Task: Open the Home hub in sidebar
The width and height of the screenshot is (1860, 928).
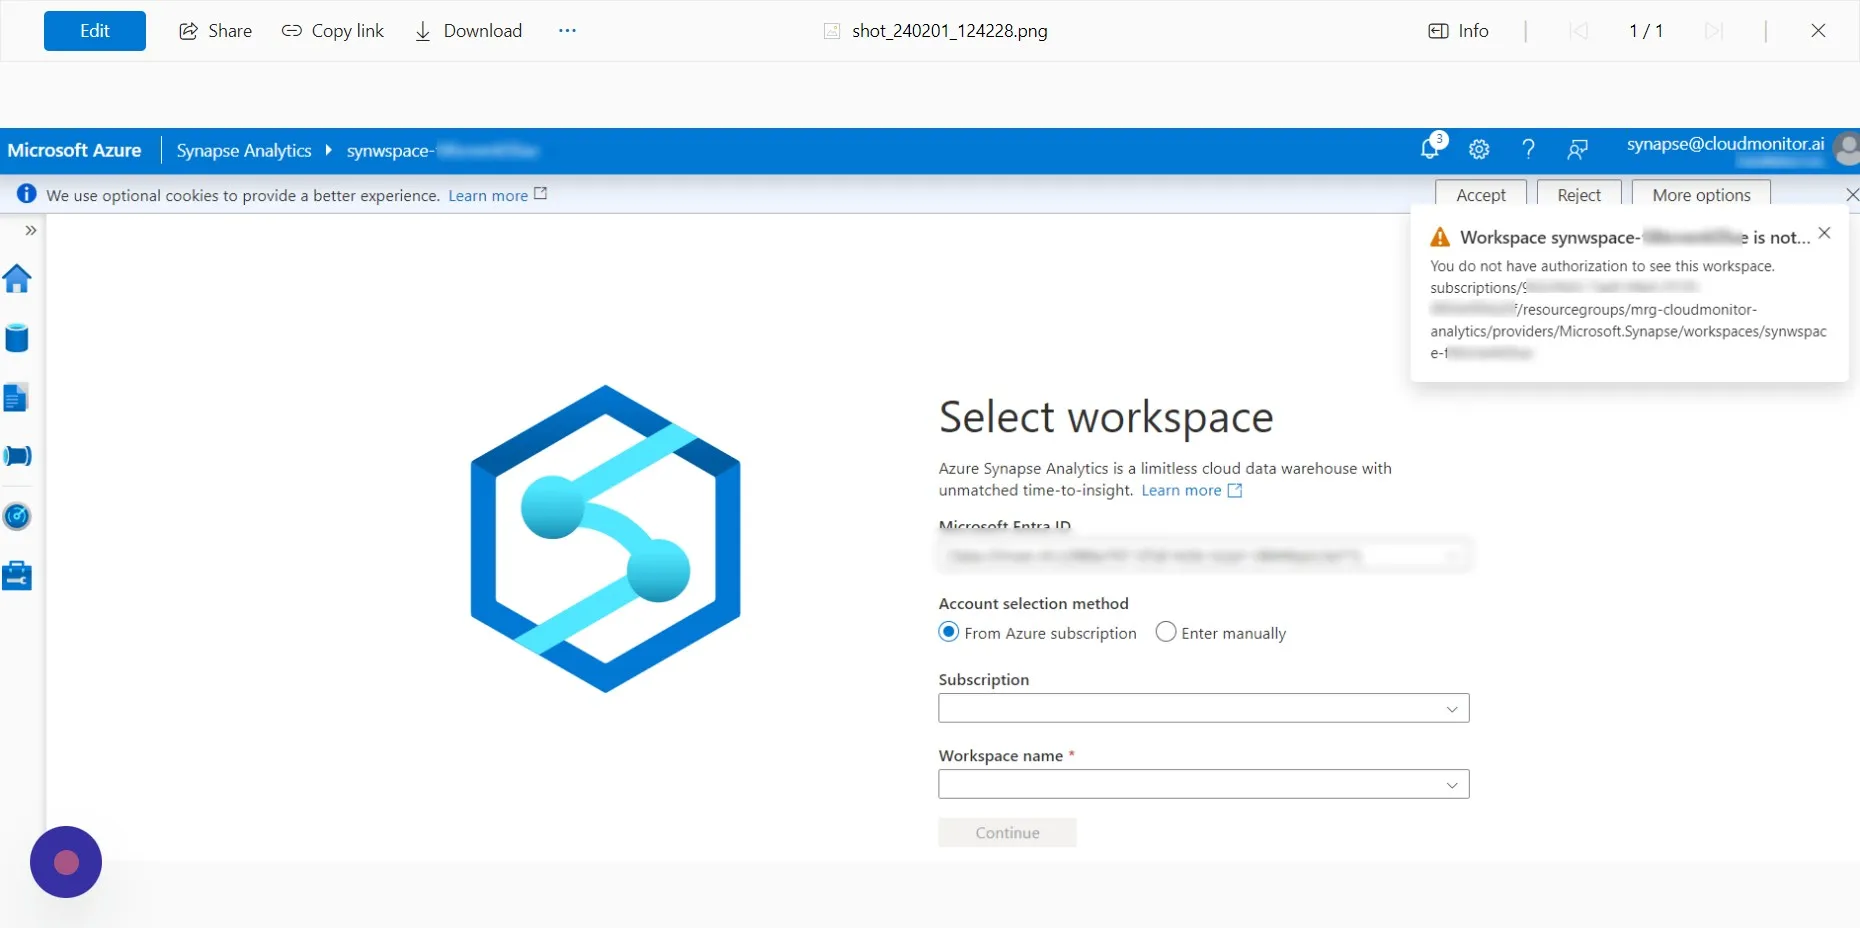Action: (x=17, y=278)
